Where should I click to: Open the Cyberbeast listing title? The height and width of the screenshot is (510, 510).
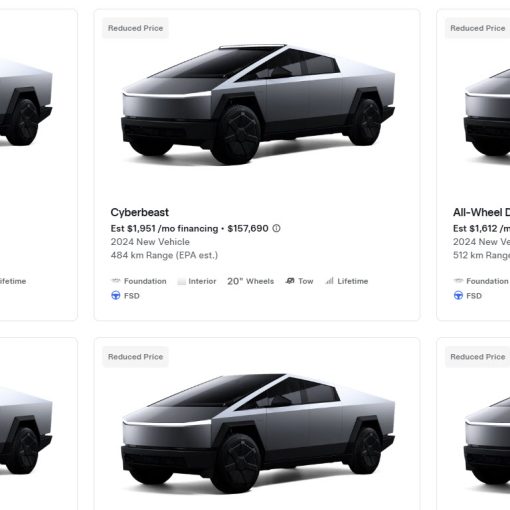point(140,212)
